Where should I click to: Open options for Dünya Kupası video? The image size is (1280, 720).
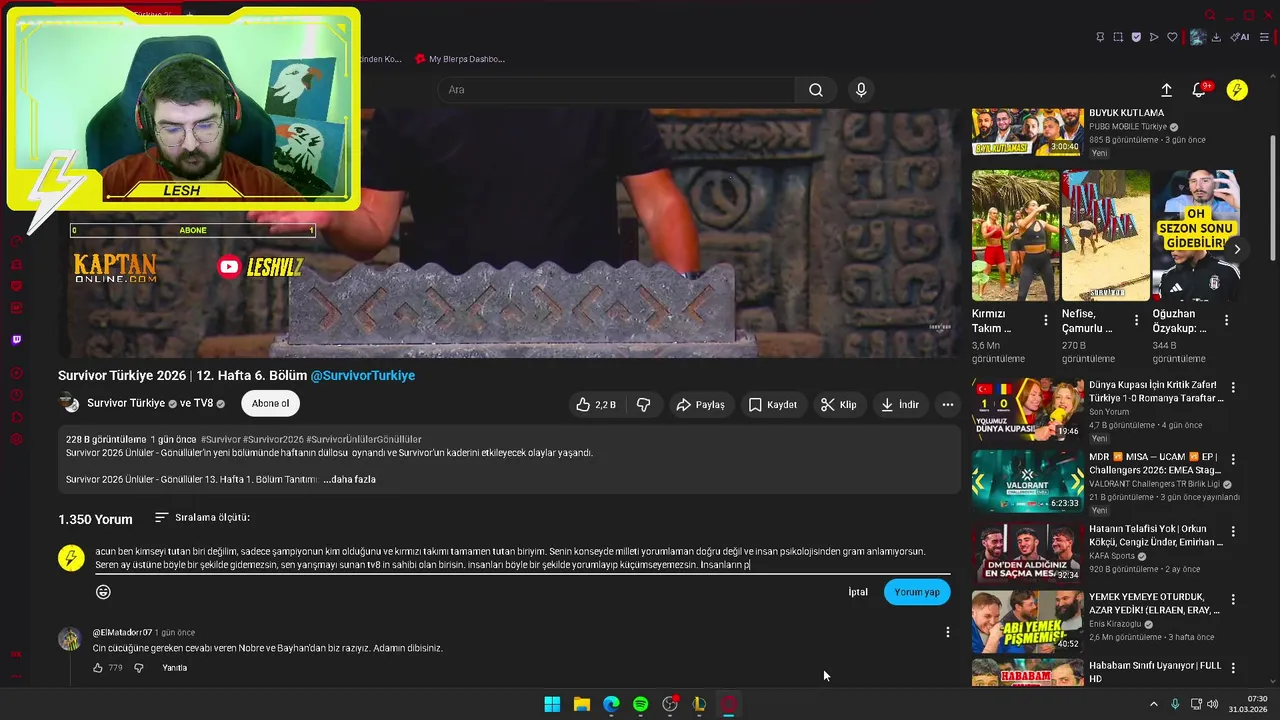coord(1233,388)
